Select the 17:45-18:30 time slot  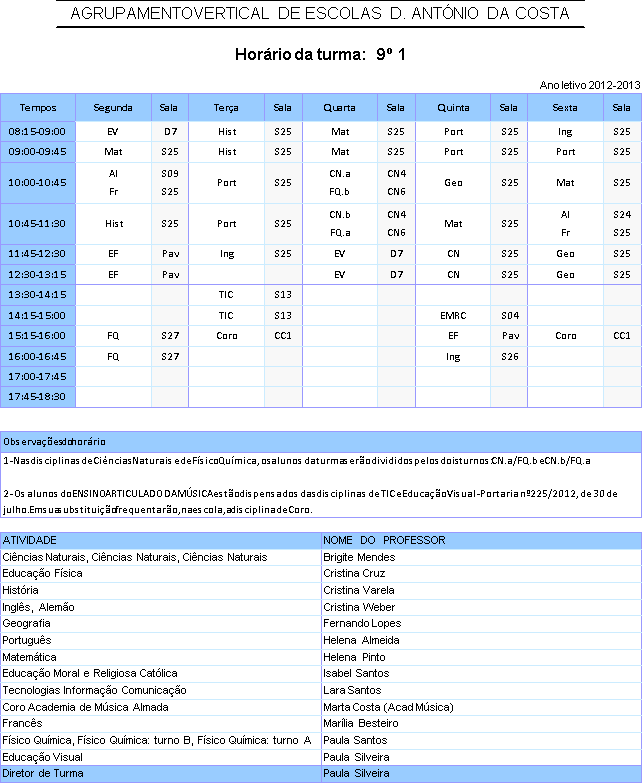tap(38, 397)
